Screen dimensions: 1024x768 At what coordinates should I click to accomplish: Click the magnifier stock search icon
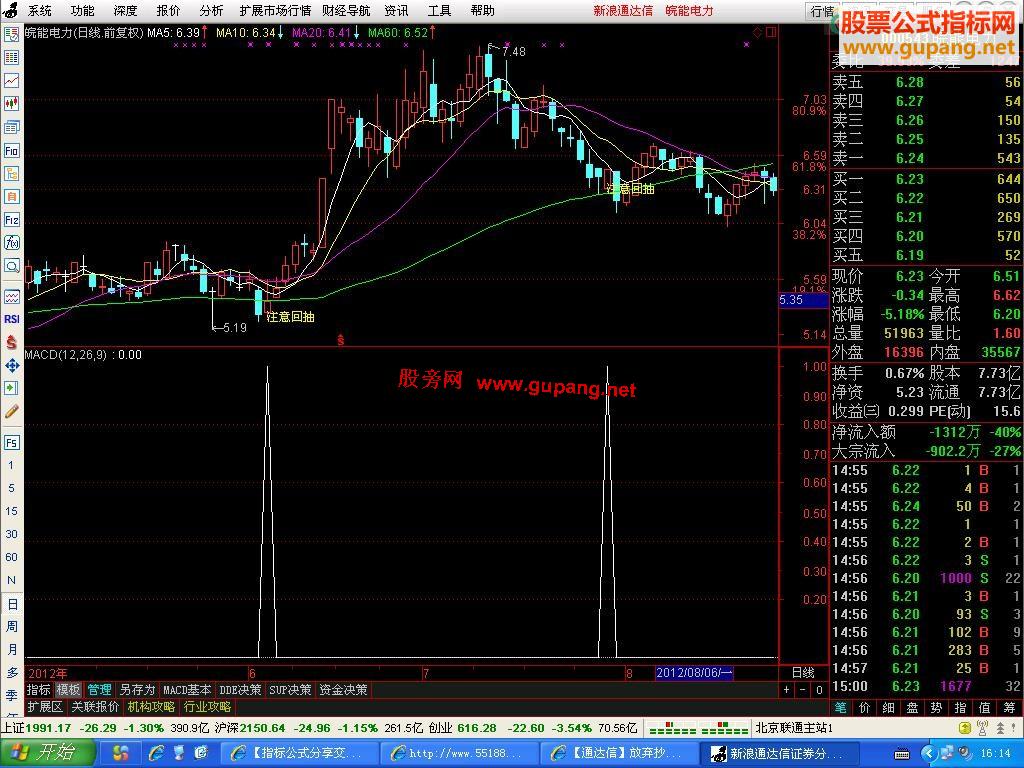point(12,266)
